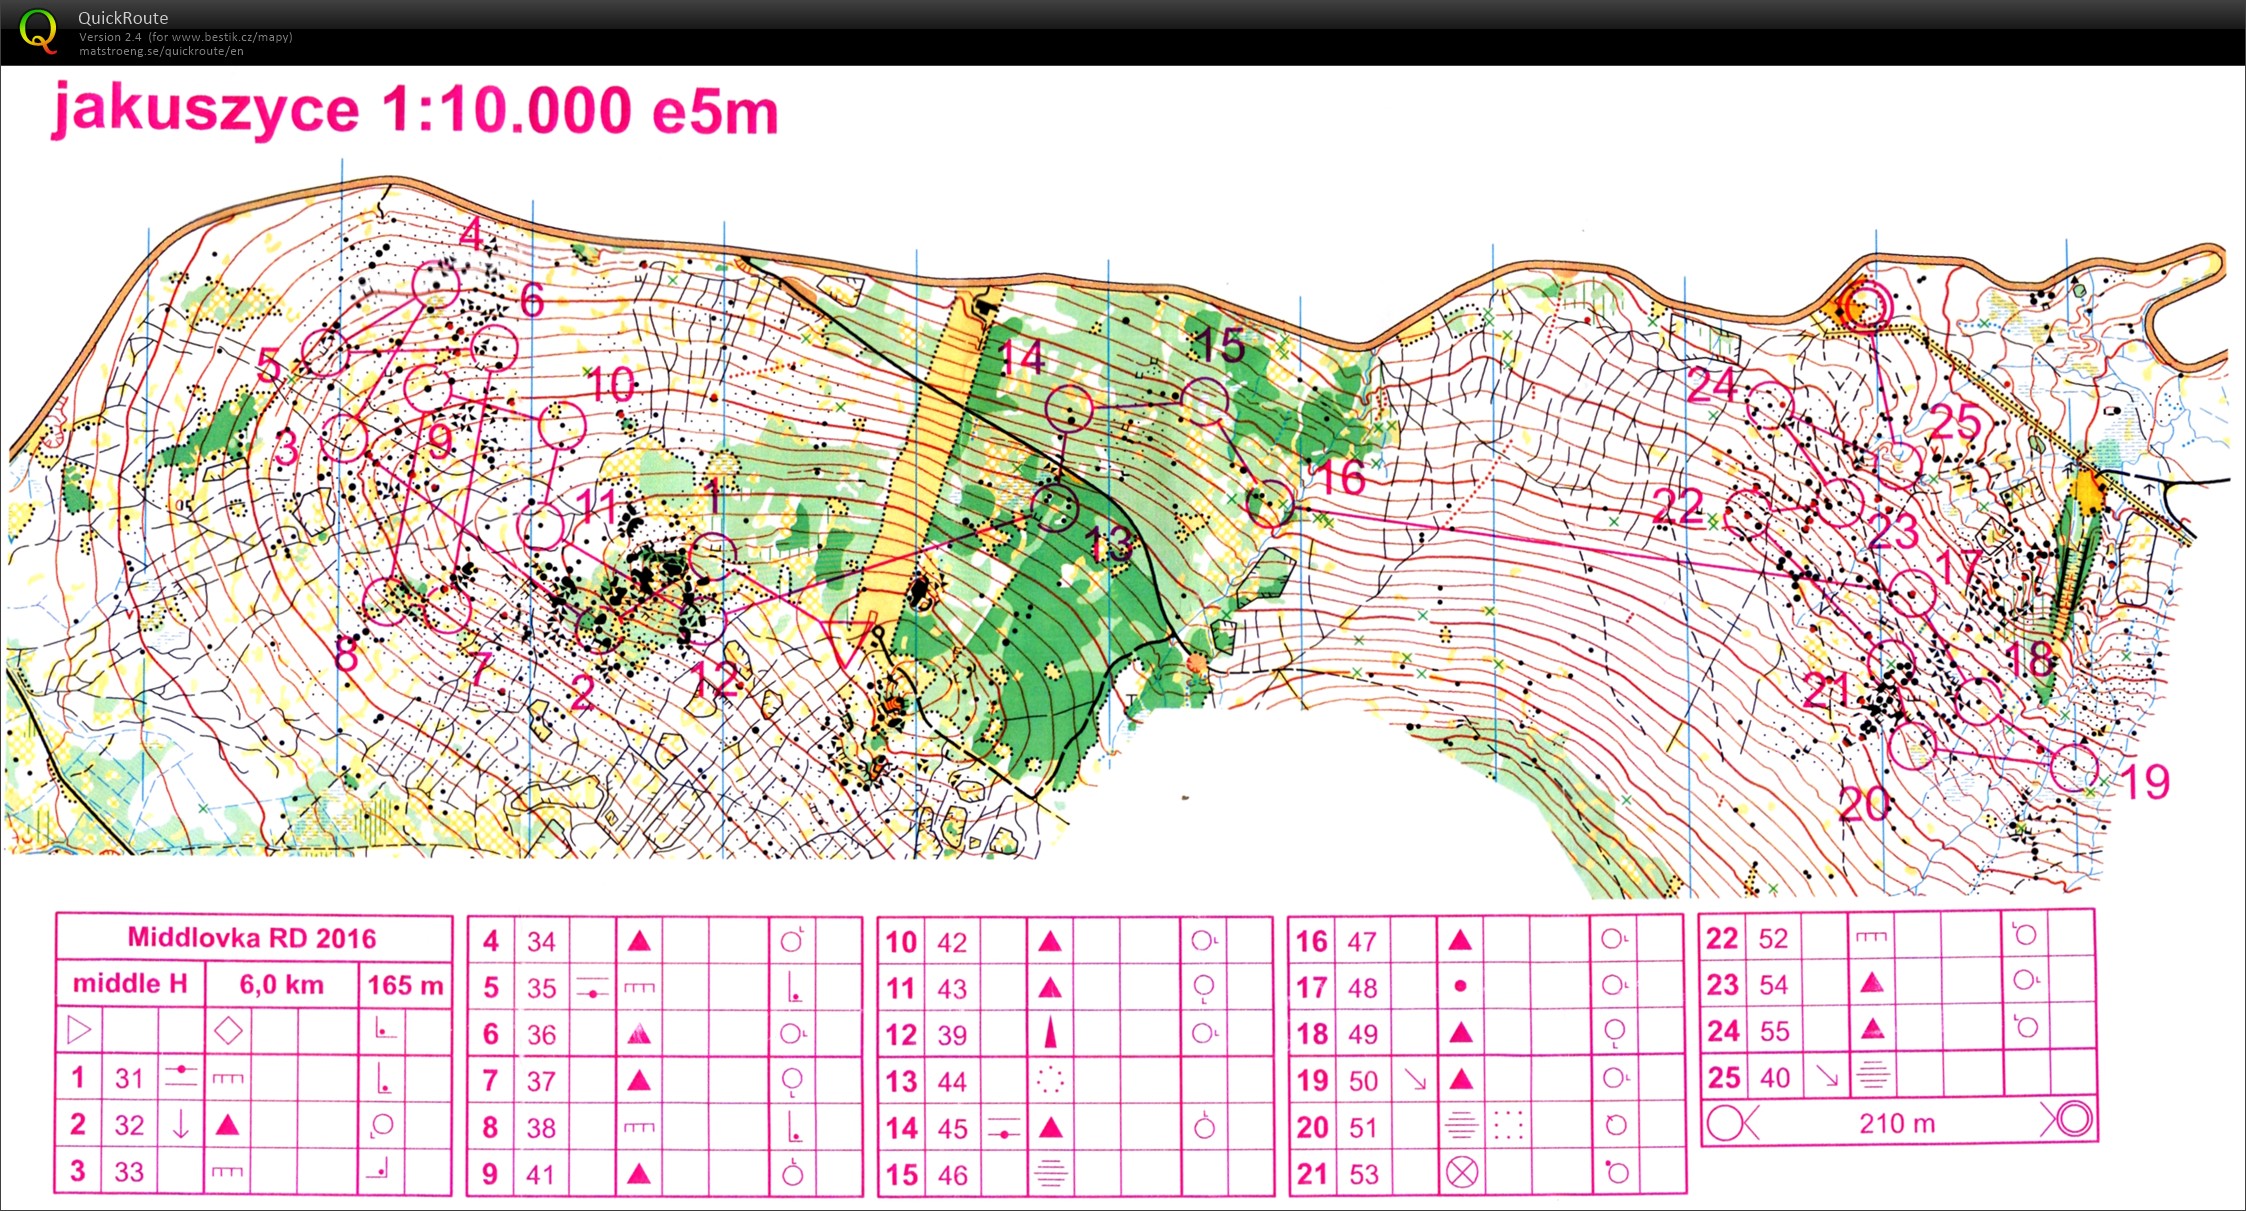Click the 'Middlovka RD 2016' header cell
Screen dimensions: 2246x1211
point(252,938)
